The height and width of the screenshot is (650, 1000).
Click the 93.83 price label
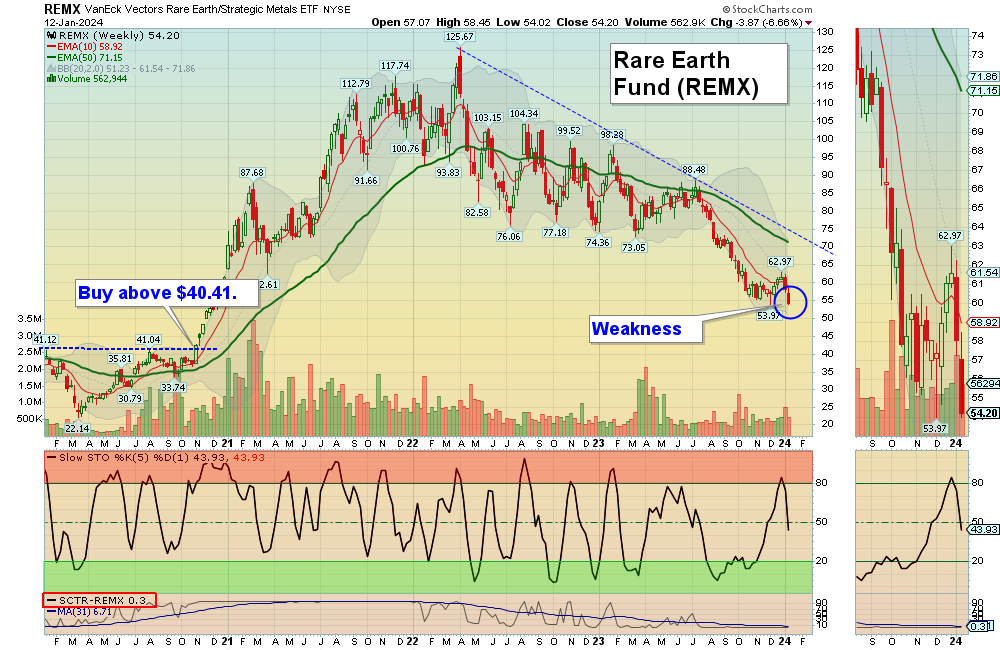point(448,173)
